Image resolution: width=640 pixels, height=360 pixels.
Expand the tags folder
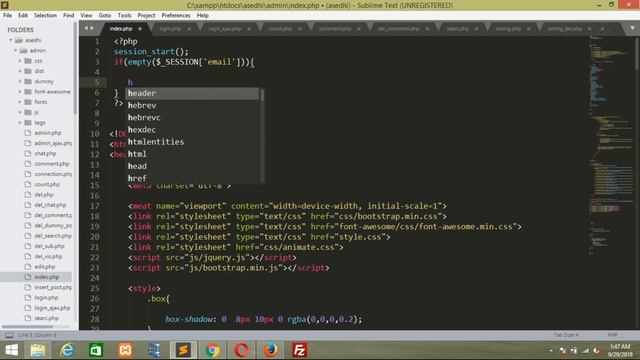[20, 122]
